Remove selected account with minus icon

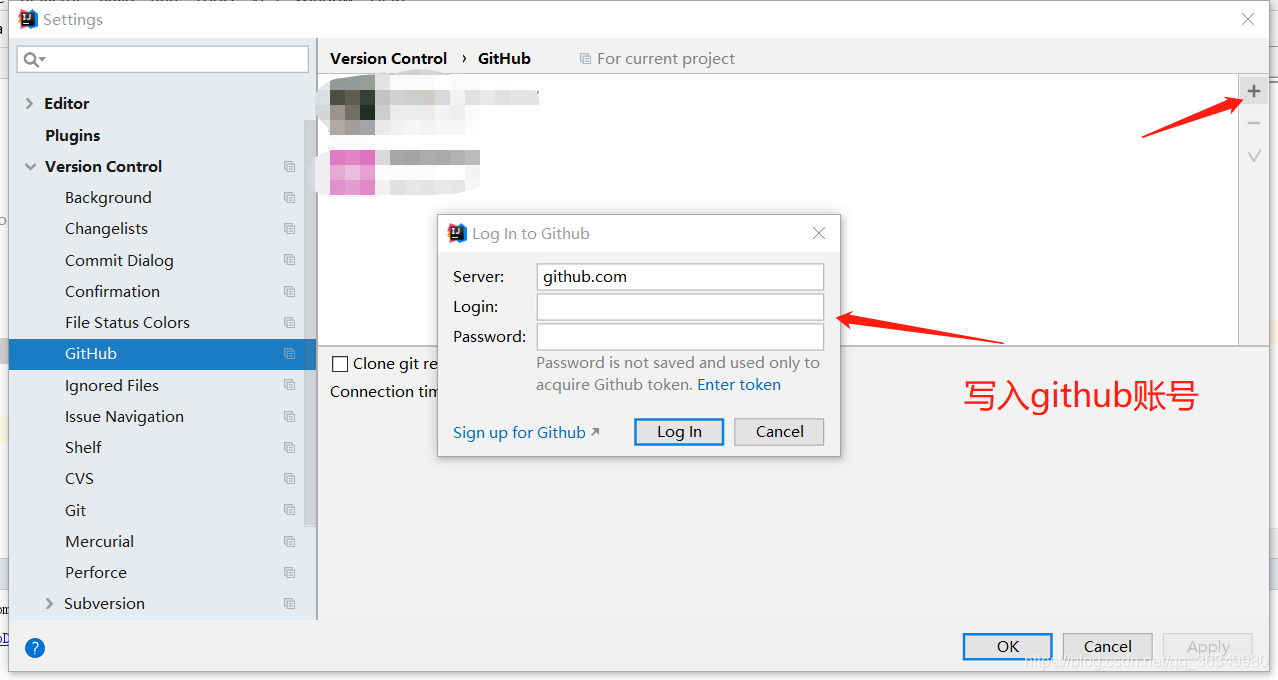[x=1254, y=123]
